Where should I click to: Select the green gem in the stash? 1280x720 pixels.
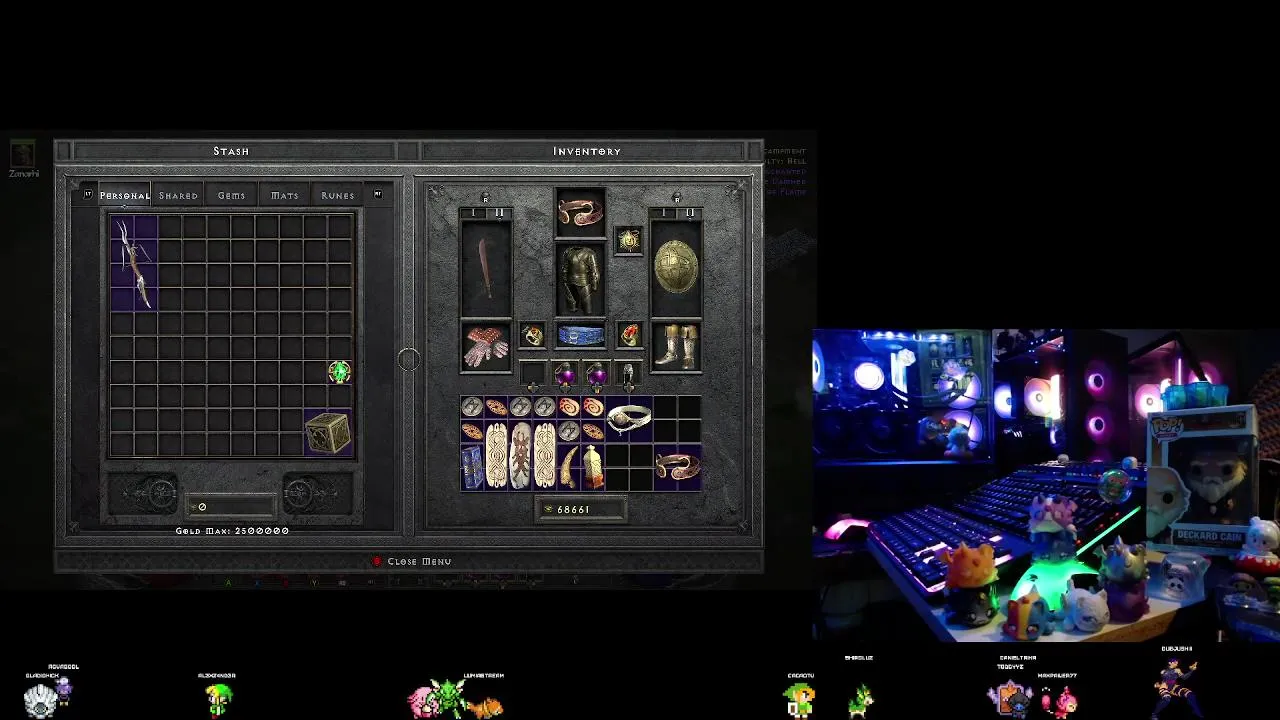point(339,372)
